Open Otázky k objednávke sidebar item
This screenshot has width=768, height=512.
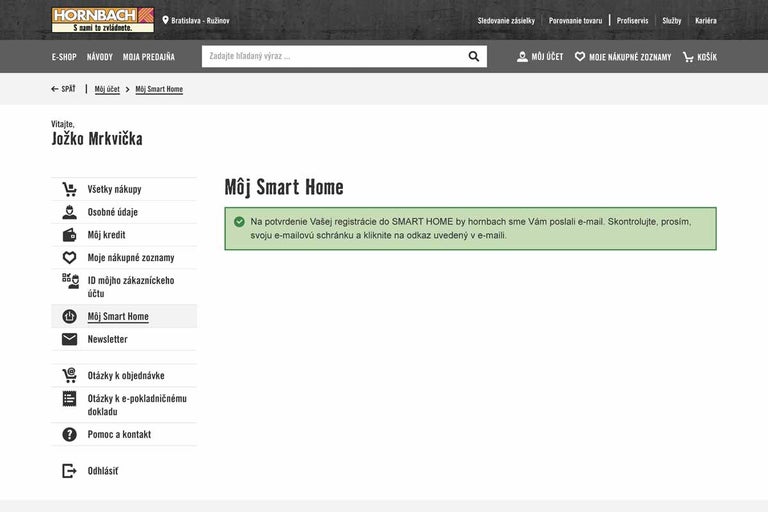[x=125, y=376]
